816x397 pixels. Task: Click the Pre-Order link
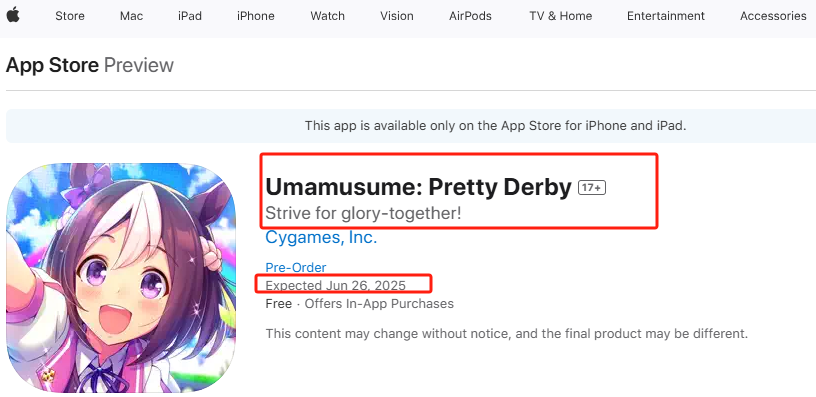click(296, 267)
